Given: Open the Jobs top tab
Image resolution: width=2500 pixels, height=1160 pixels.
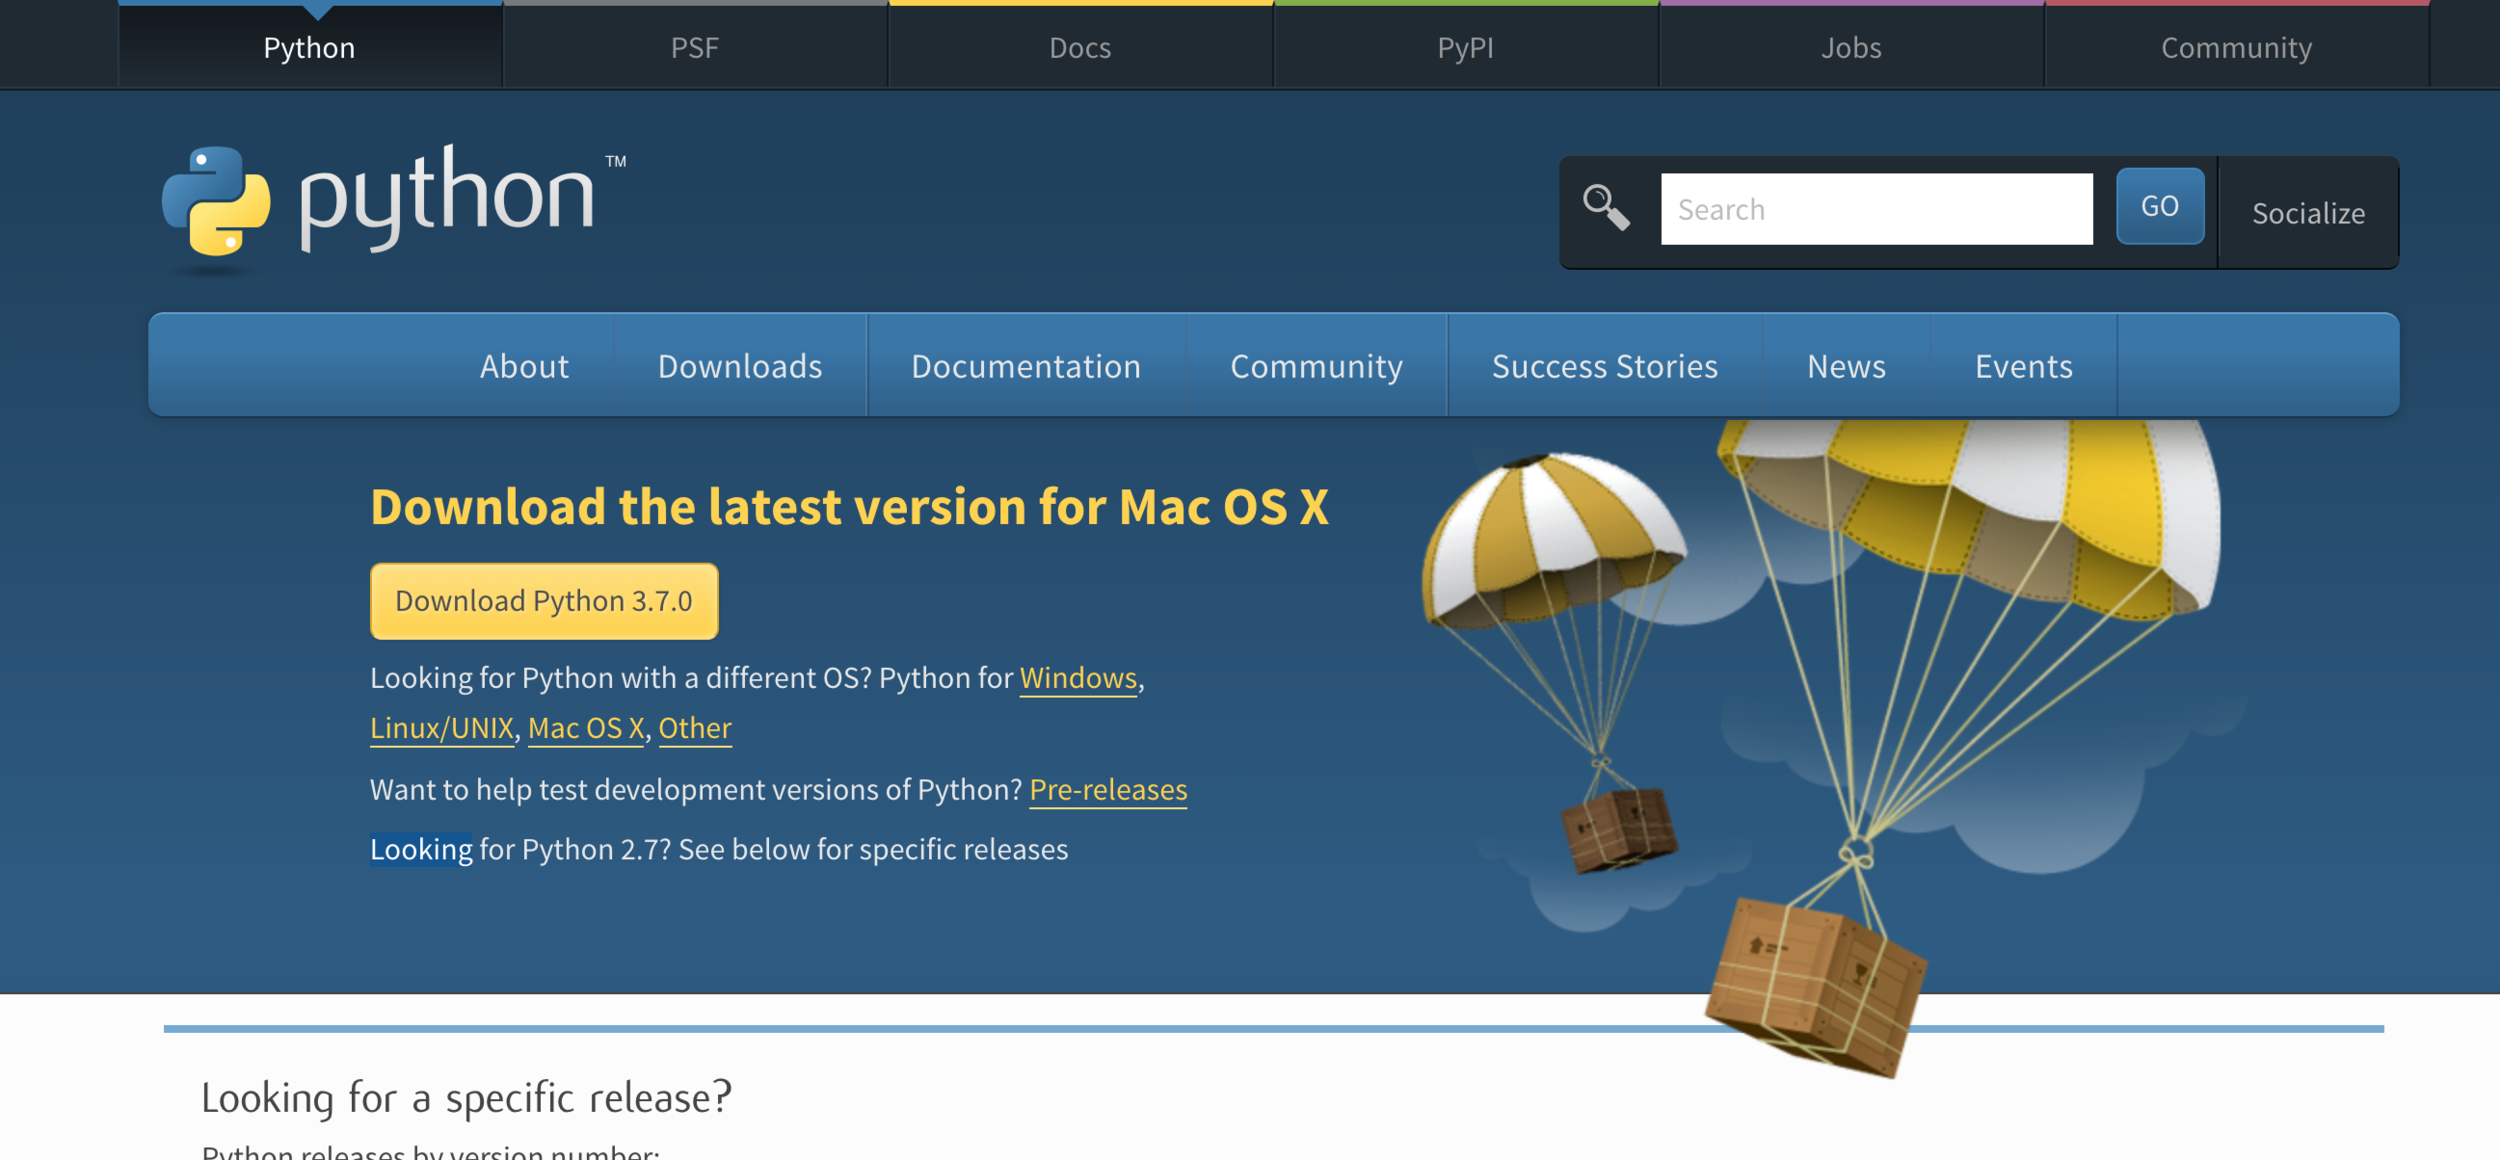Looking at the screenshot, I should [x=1851, y=48].
